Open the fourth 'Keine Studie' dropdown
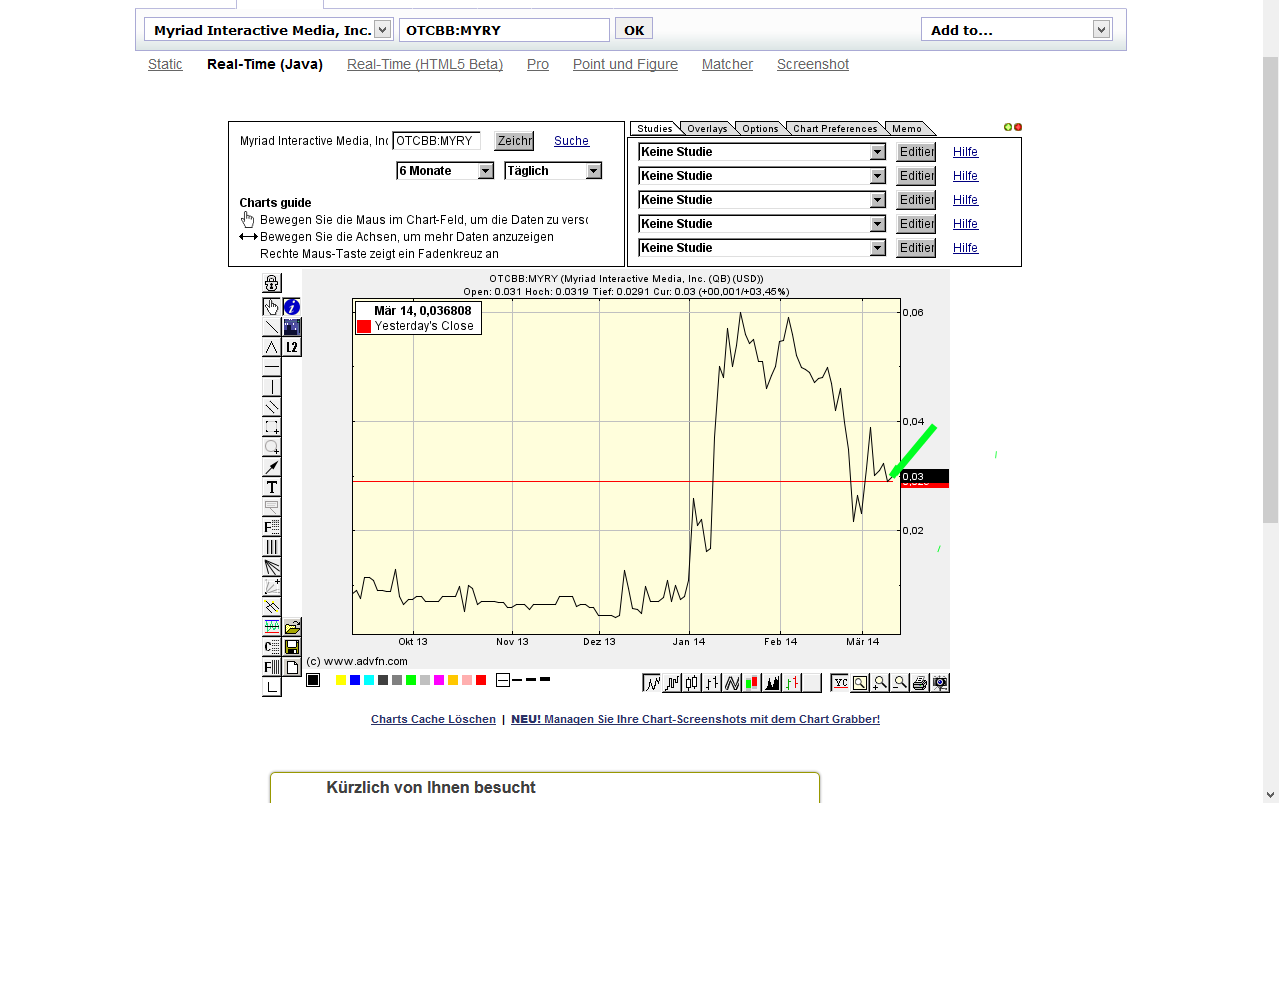The width and height of the screenshot is (1280, 984). point(762,224)
